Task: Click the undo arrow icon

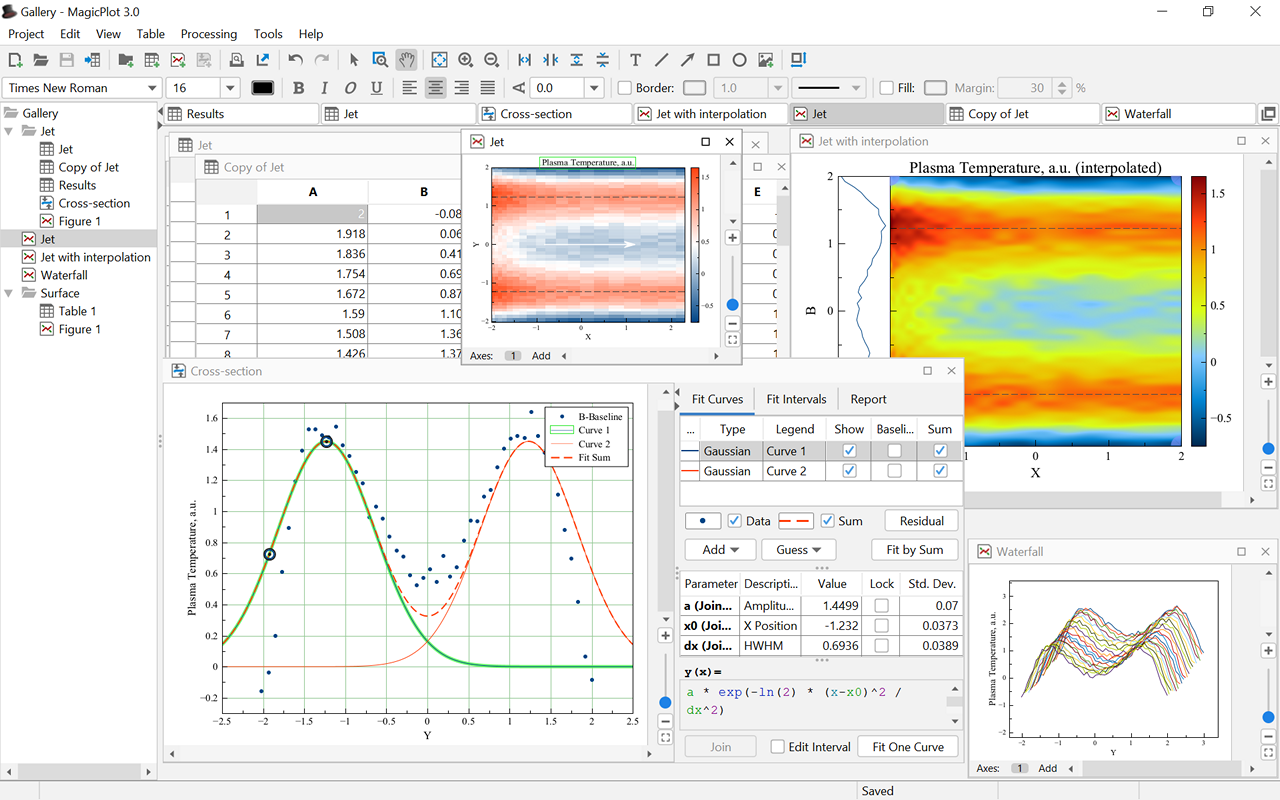Action: pyautogui.click(x=295, y=60)
